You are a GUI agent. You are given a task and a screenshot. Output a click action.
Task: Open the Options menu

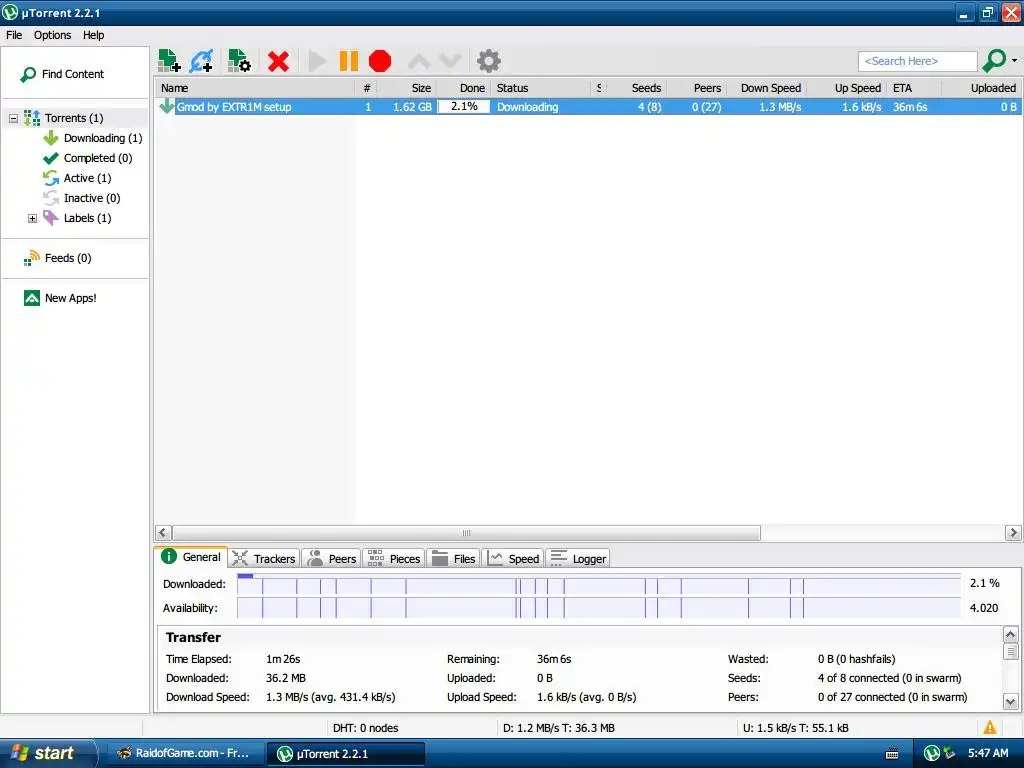[52, 35]
